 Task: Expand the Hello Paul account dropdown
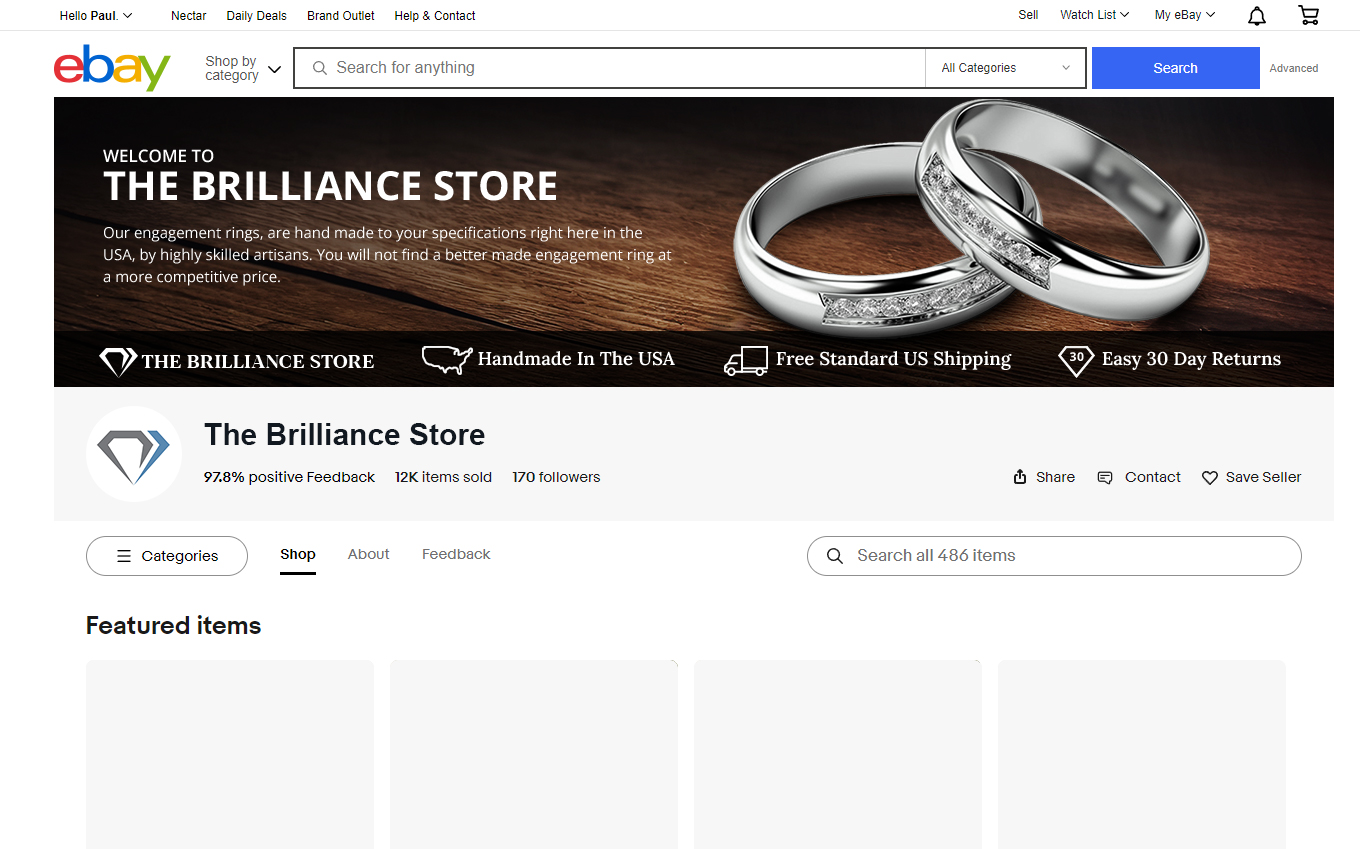[x=96, y=15]
